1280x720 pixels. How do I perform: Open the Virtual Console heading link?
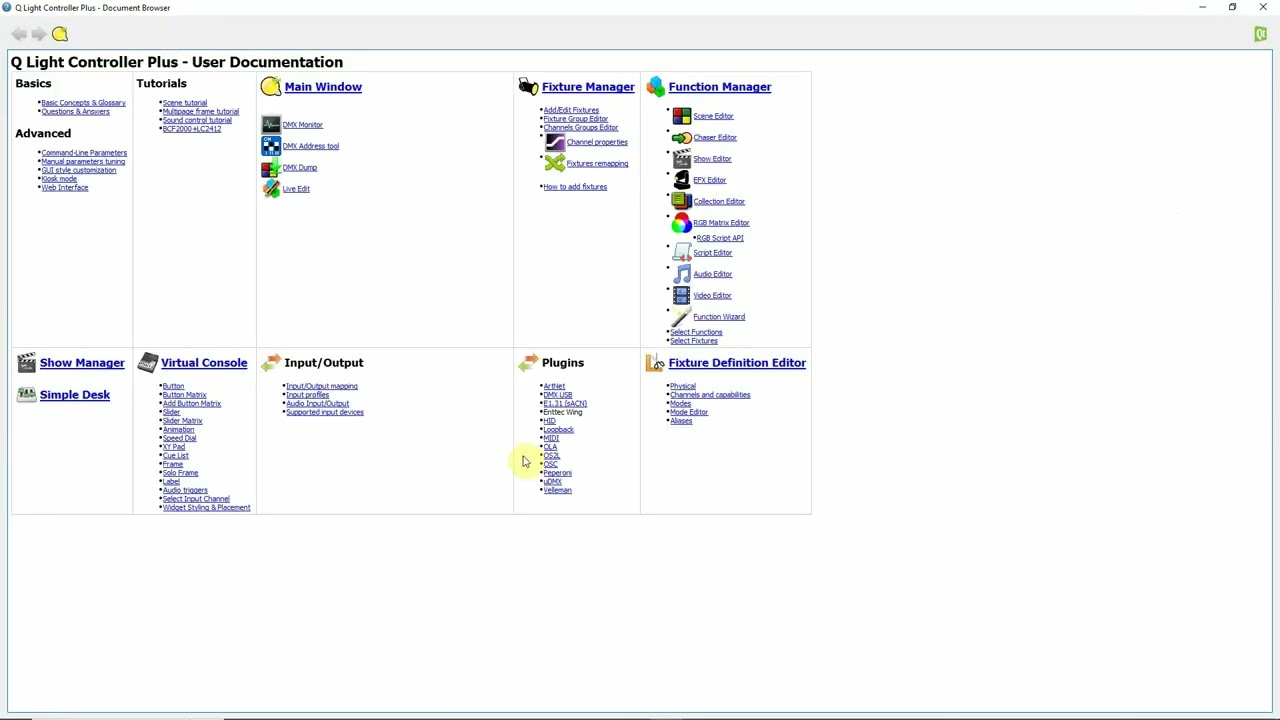pyautogui.click(x=204, y=363)
